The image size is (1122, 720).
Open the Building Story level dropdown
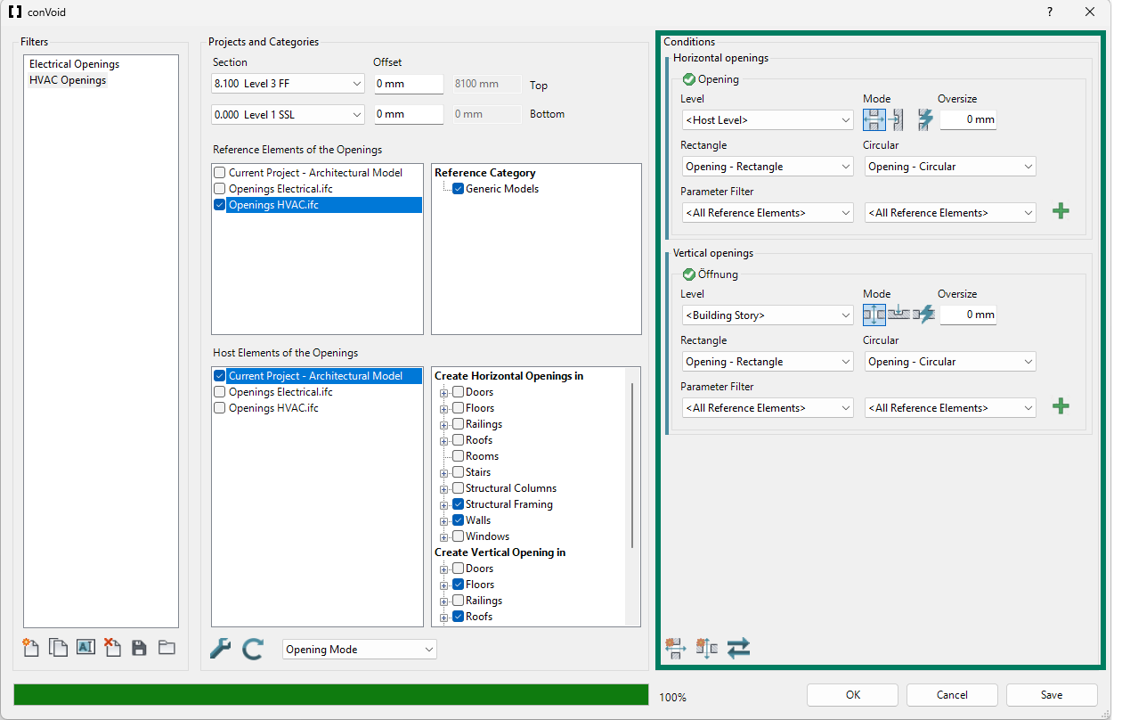coord(767,315)
